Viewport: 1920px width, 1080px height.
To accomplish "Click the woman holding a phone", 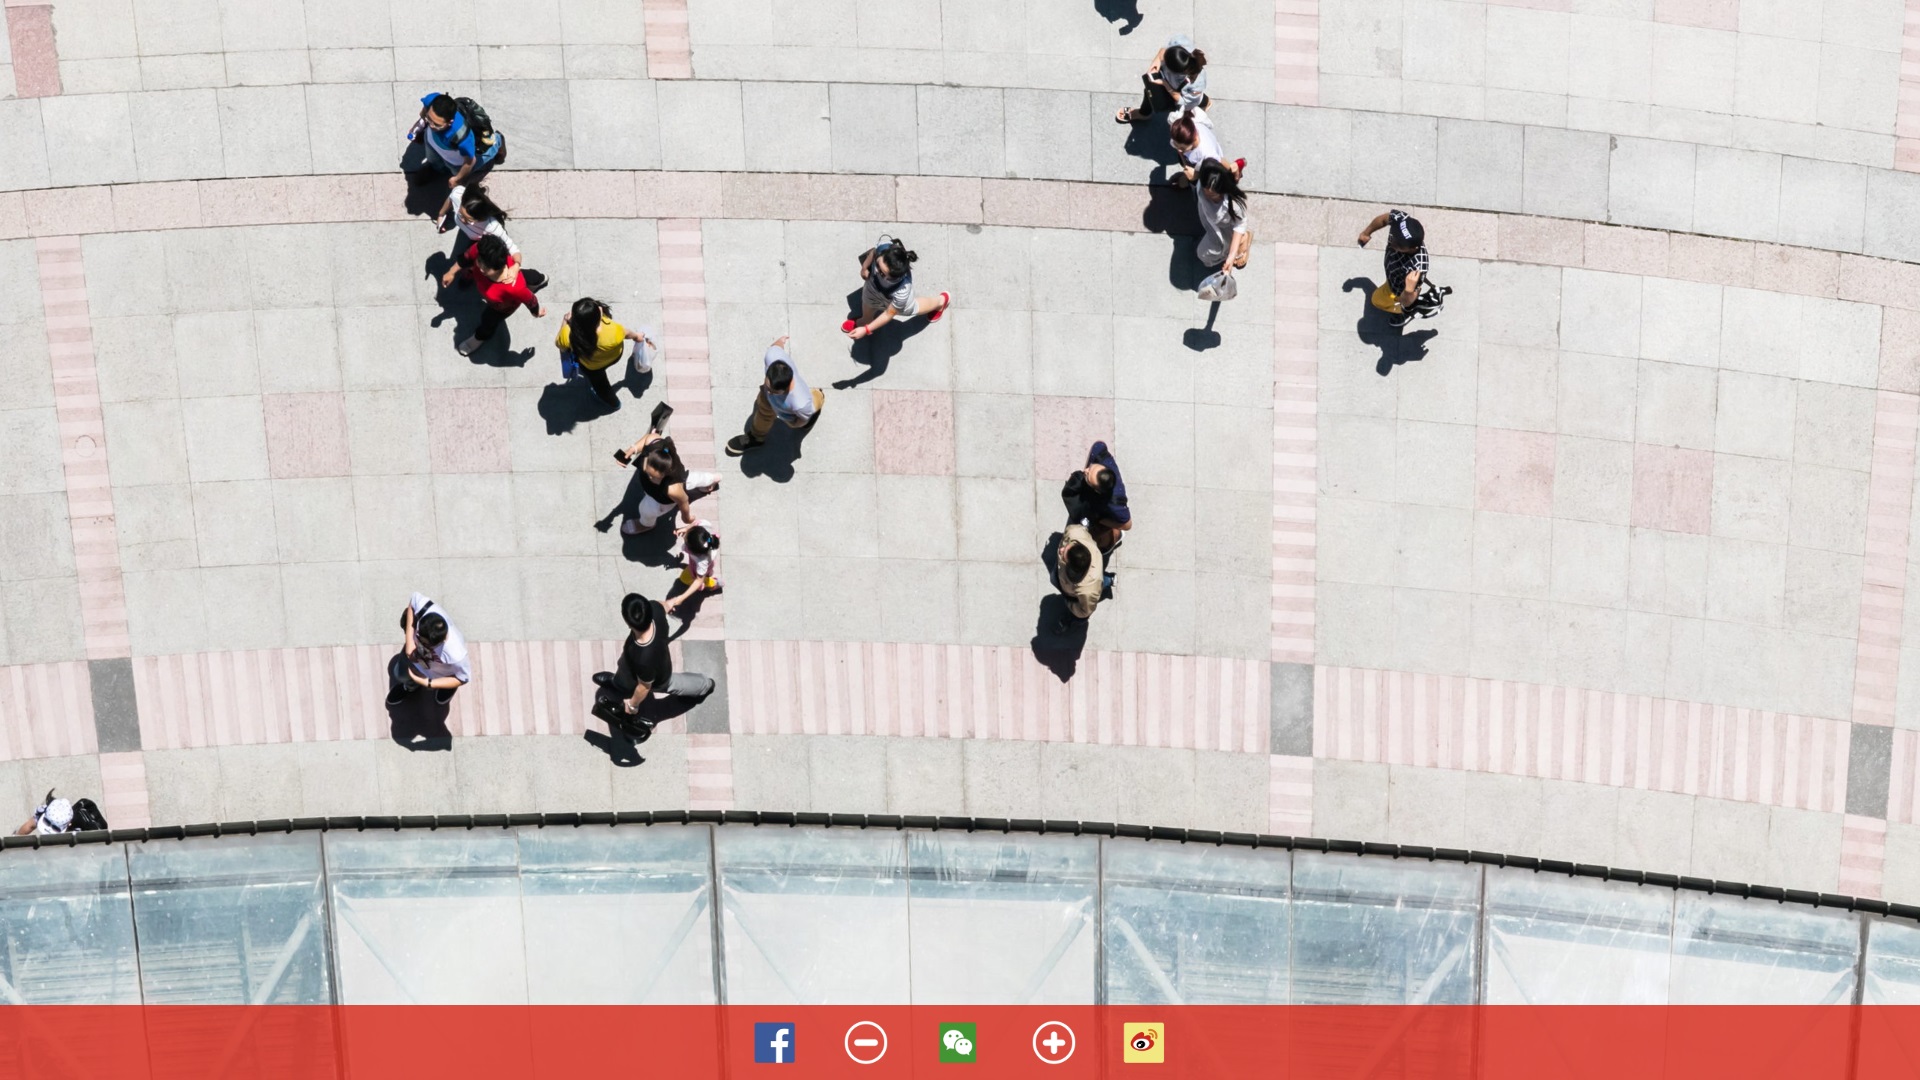I will coord(660,478).
